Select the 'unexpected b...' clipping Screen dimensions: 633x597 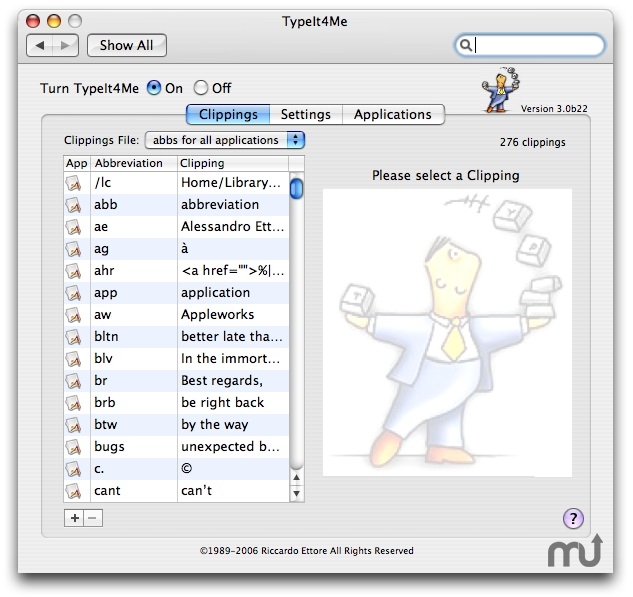pyautogui.click(x=231, y=446)
